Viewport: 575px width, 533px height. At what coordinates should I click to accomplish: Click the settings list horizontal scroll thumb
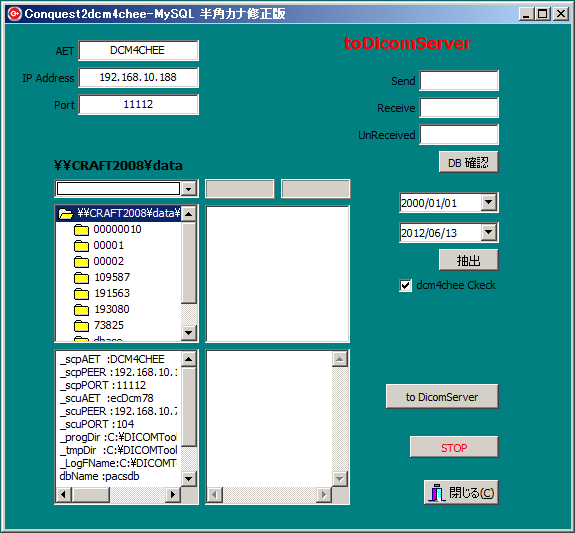tap(90, 494)
